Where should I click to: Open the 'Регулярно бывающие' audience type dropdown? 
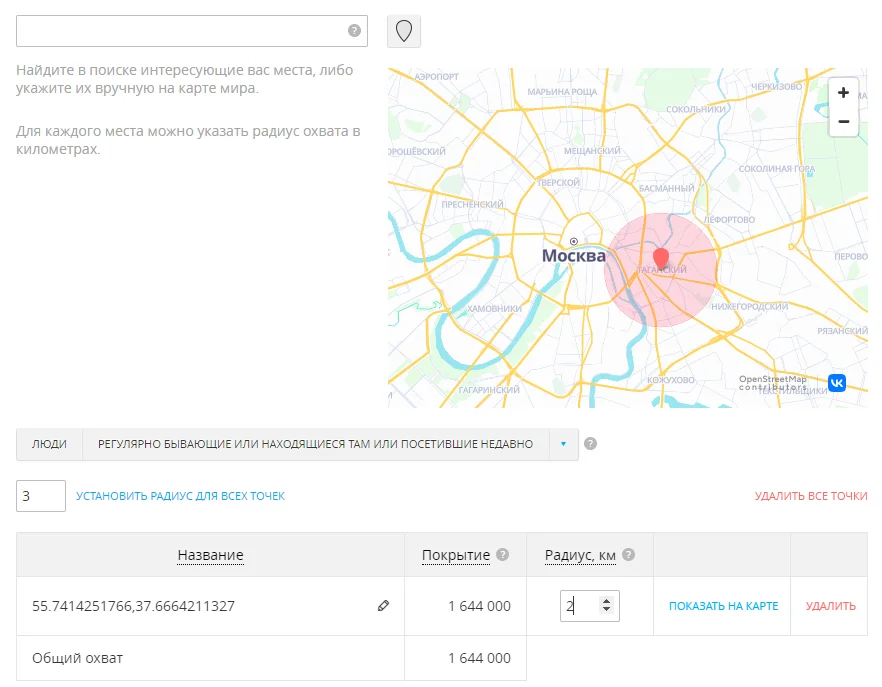coord(315,444)
